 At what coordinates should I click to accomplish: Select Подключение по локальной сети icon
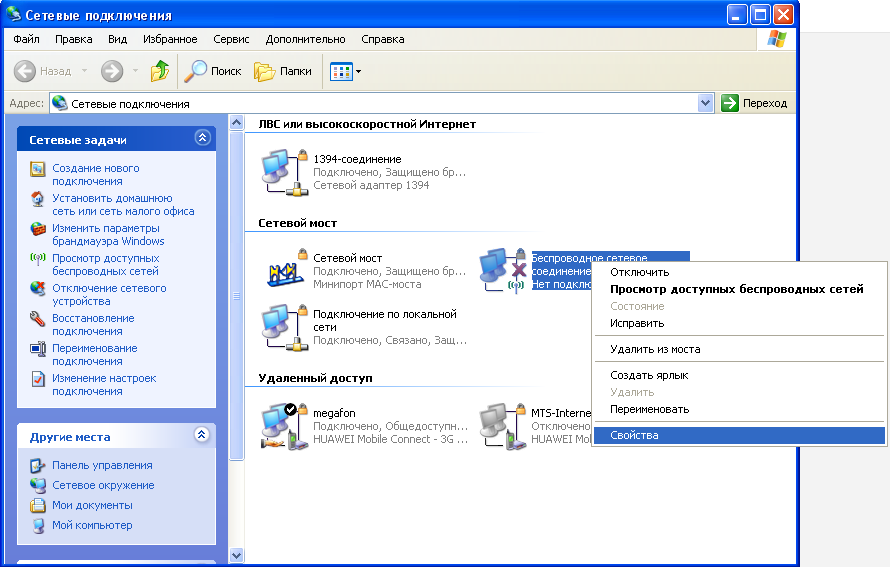tap(284, 327)
